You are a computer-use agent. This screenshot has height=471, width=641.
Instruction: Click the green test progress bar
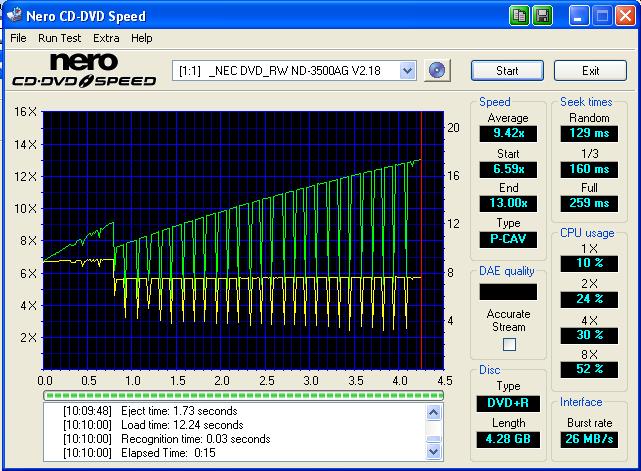pyautogui.click(x=244, y=395)
